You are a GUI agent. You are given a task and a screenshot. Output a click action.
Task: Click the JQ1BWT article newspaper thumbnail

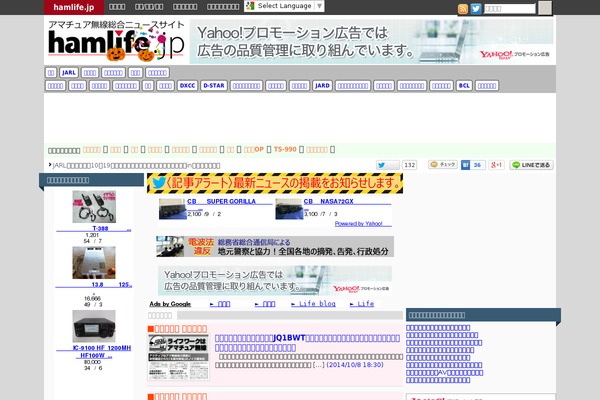pos(179,358)
